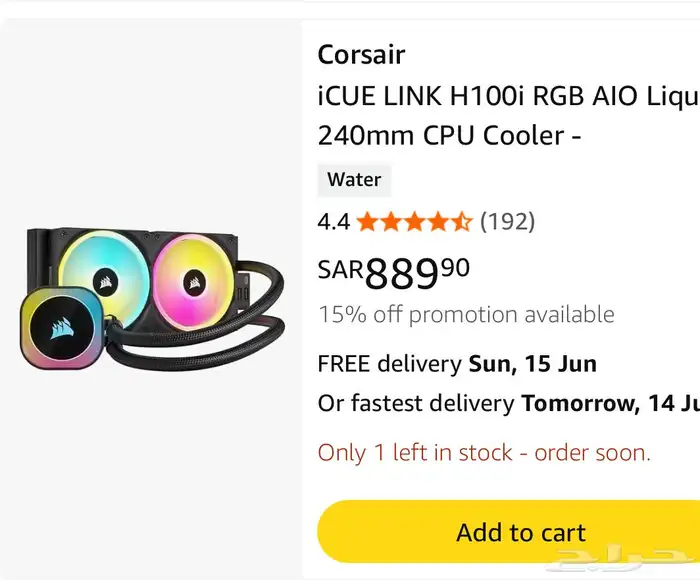Screen dimensions: 700x580
Task: Click the yellow Add to cart button
Action: click(508, 532)
